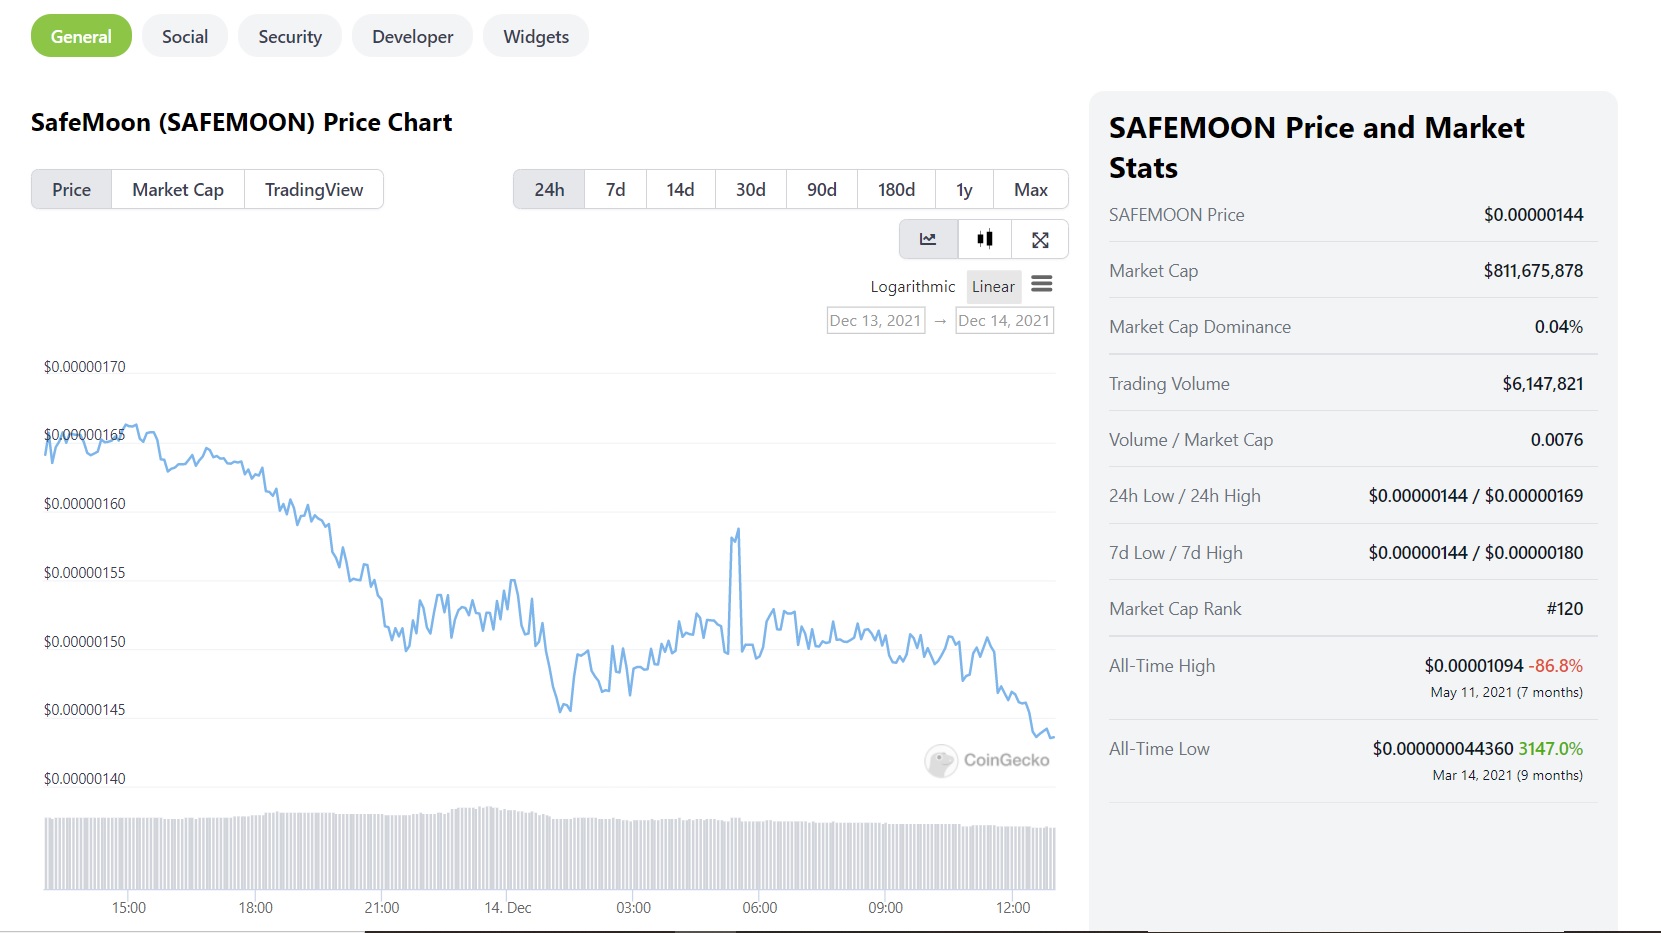The image size is (1661, 933).
Task: Open the chart options hamburger menu
Action: tap(1041, 284)
